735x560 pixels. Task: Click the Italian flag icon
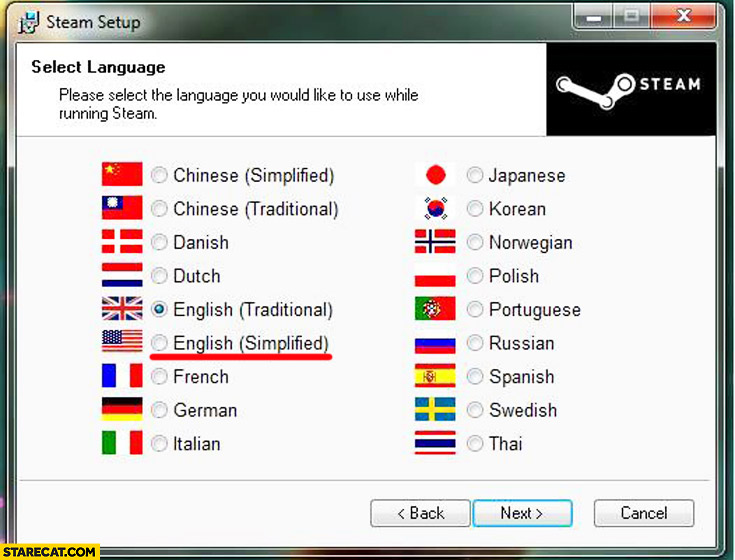click(122, 443)
